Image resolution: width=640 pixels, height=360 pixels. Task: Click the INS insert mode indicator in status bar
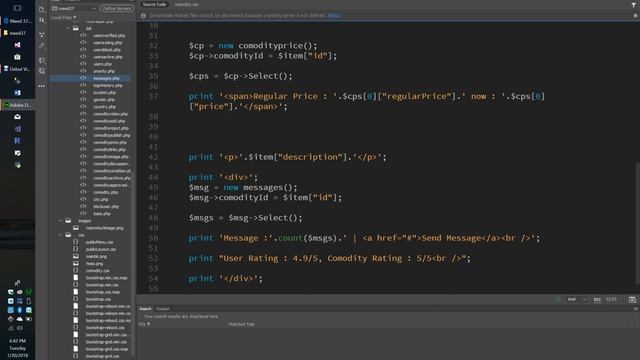[597, 300]
